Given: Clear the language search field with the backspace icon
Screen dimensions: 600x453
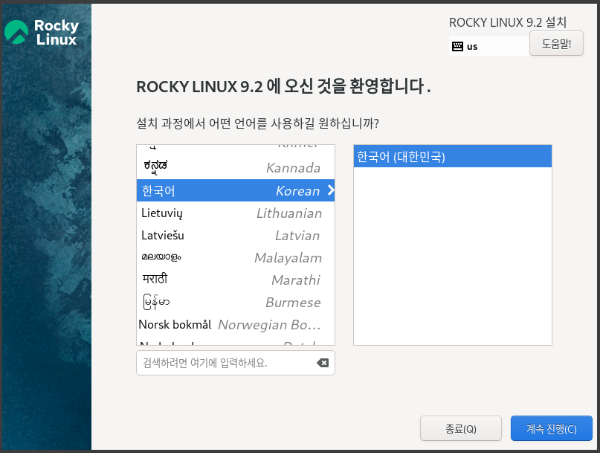Looking at the screenshot, I should [x=323, y=363].
